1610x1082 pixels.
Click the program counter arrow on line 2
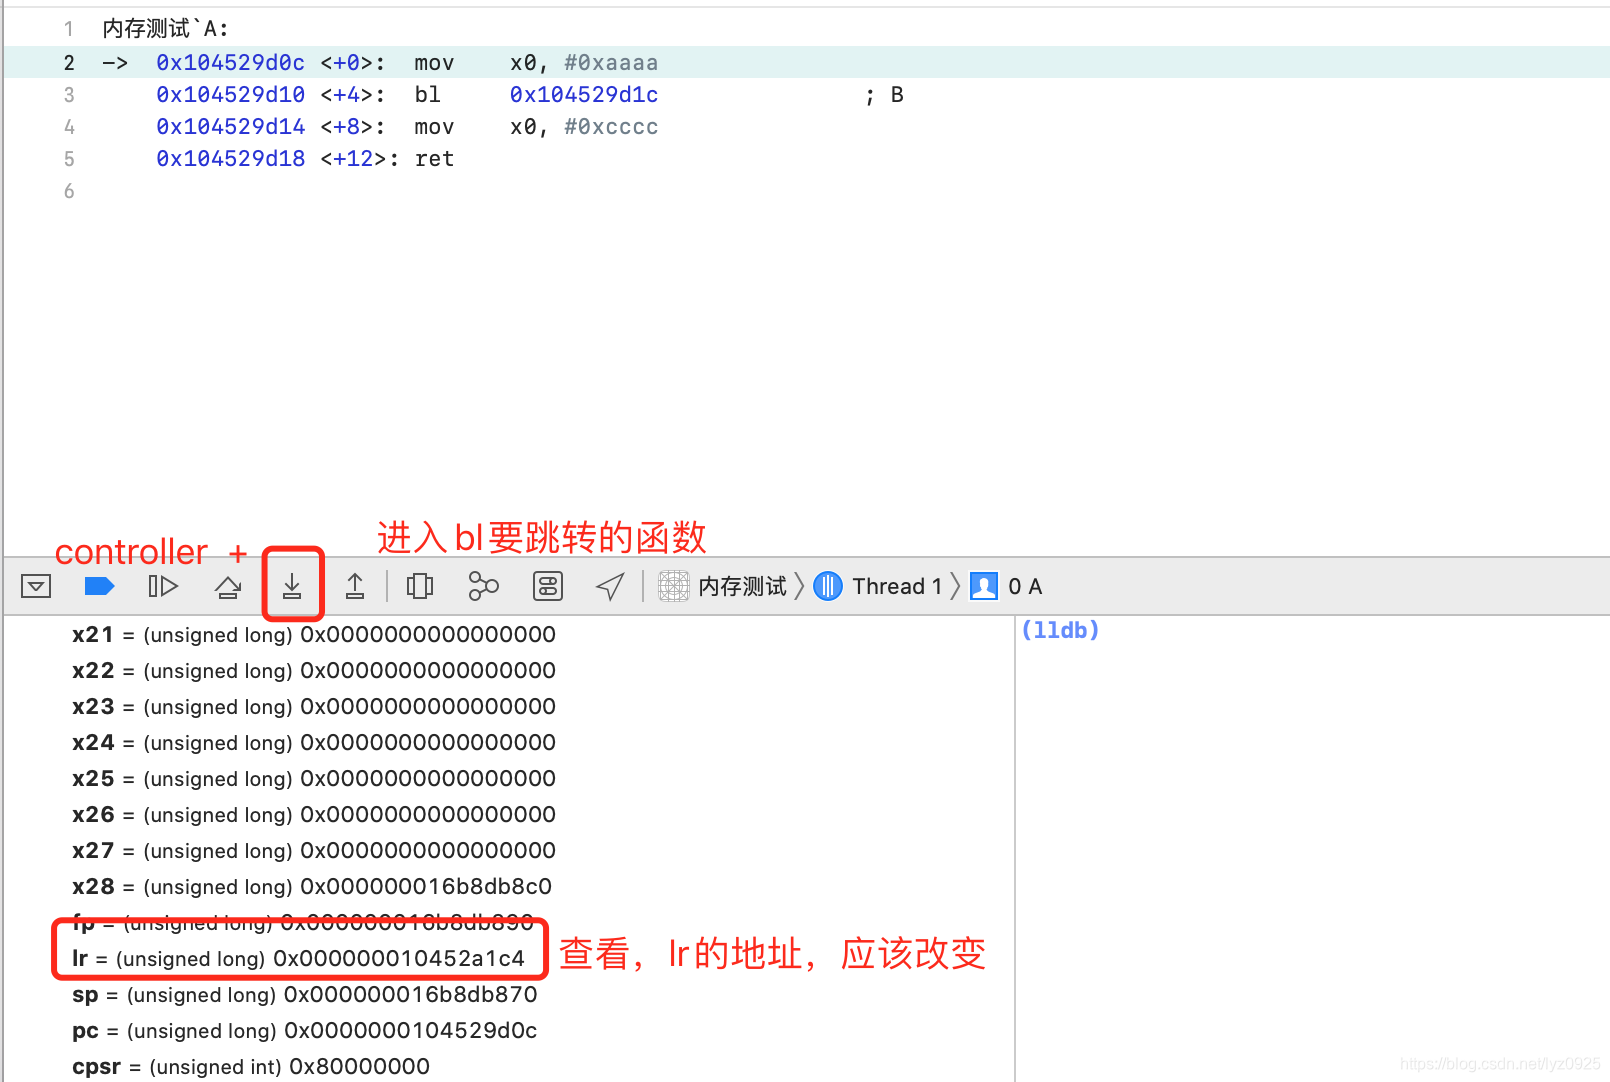[115, 62]
